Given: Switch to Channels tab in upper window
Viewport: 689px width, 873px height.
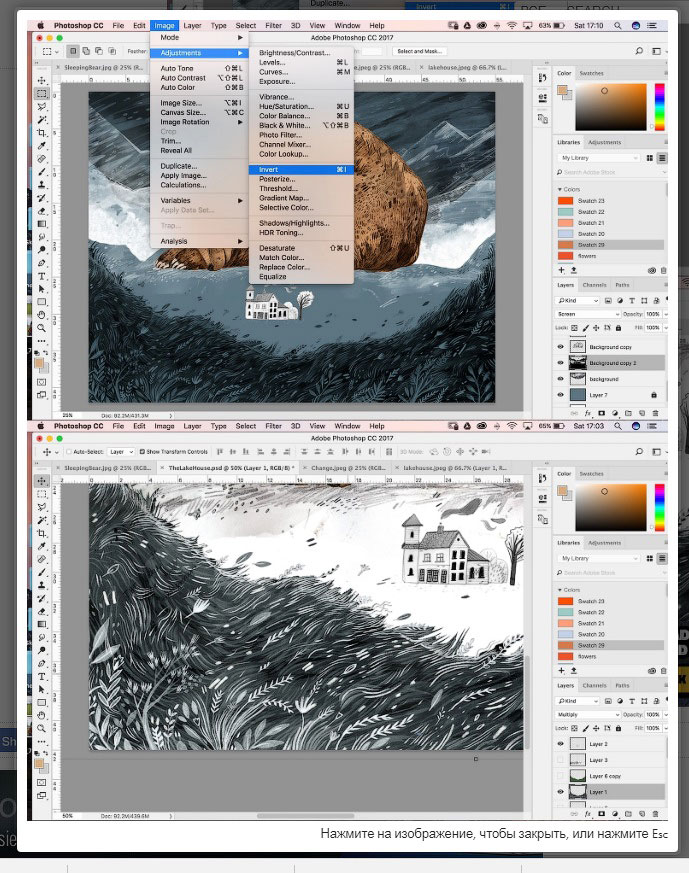Looking at the screenshot, I should (594, 285).
